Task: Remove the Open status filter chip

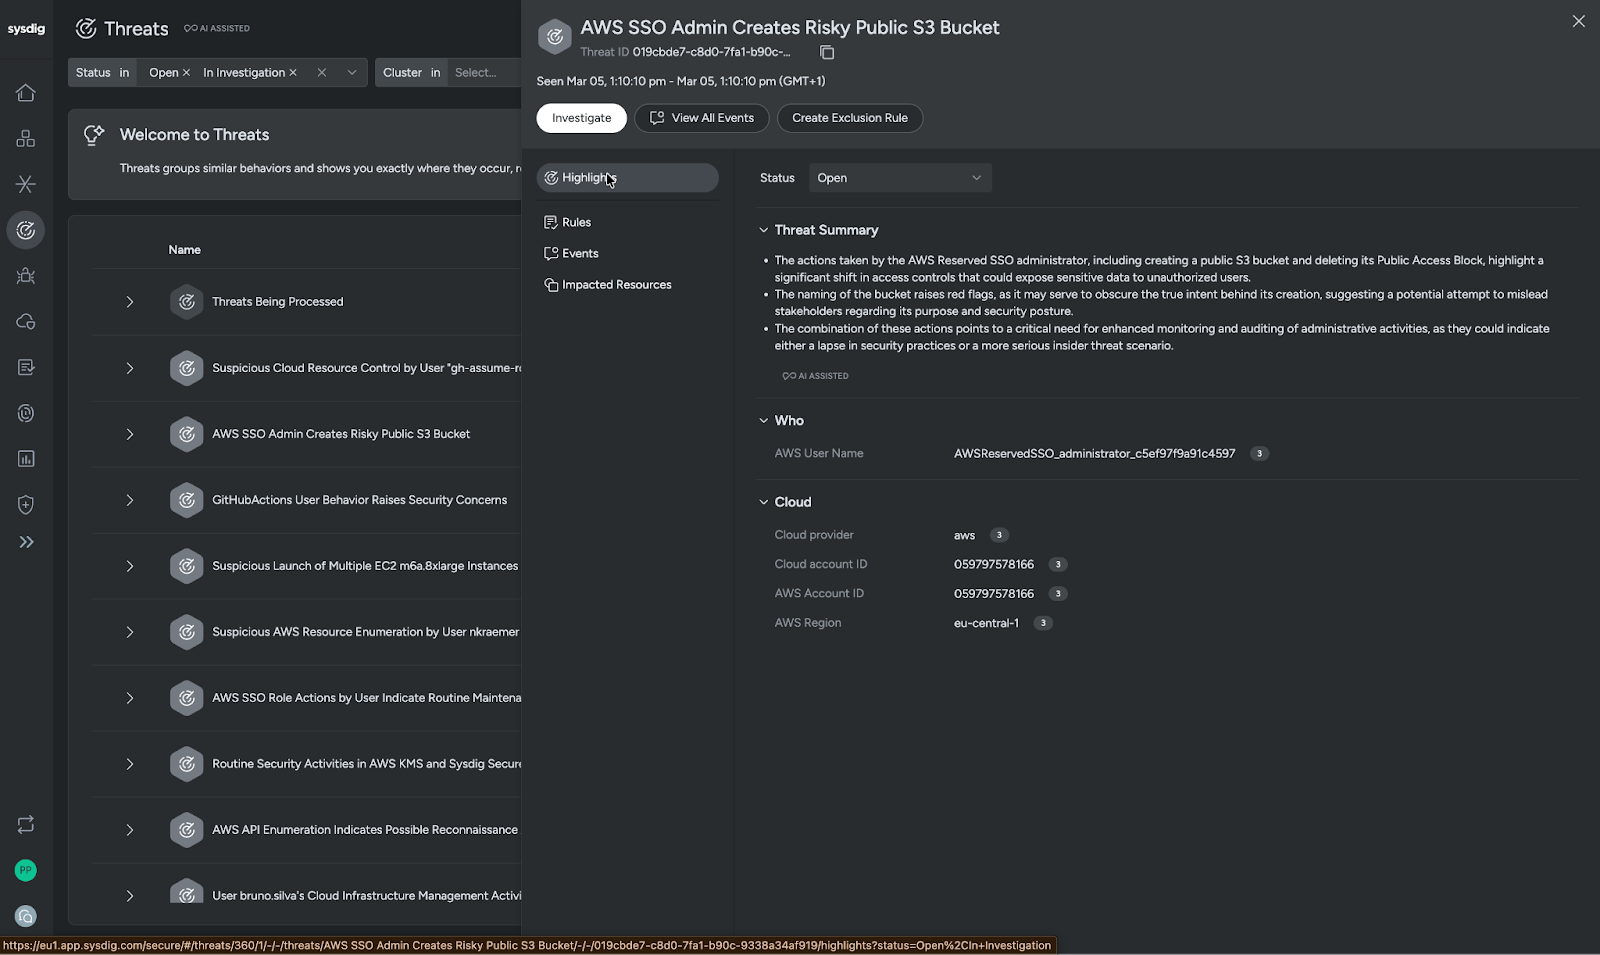Action: [186, 73]
